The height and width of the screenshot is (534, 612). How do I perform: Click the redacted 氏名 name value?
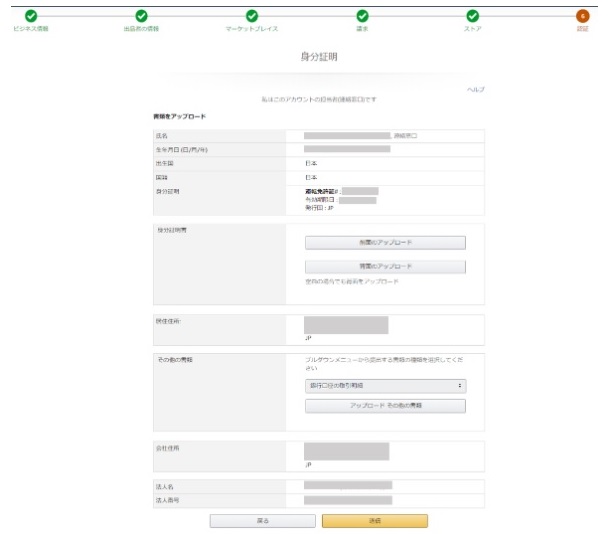(x=346, y=135)
